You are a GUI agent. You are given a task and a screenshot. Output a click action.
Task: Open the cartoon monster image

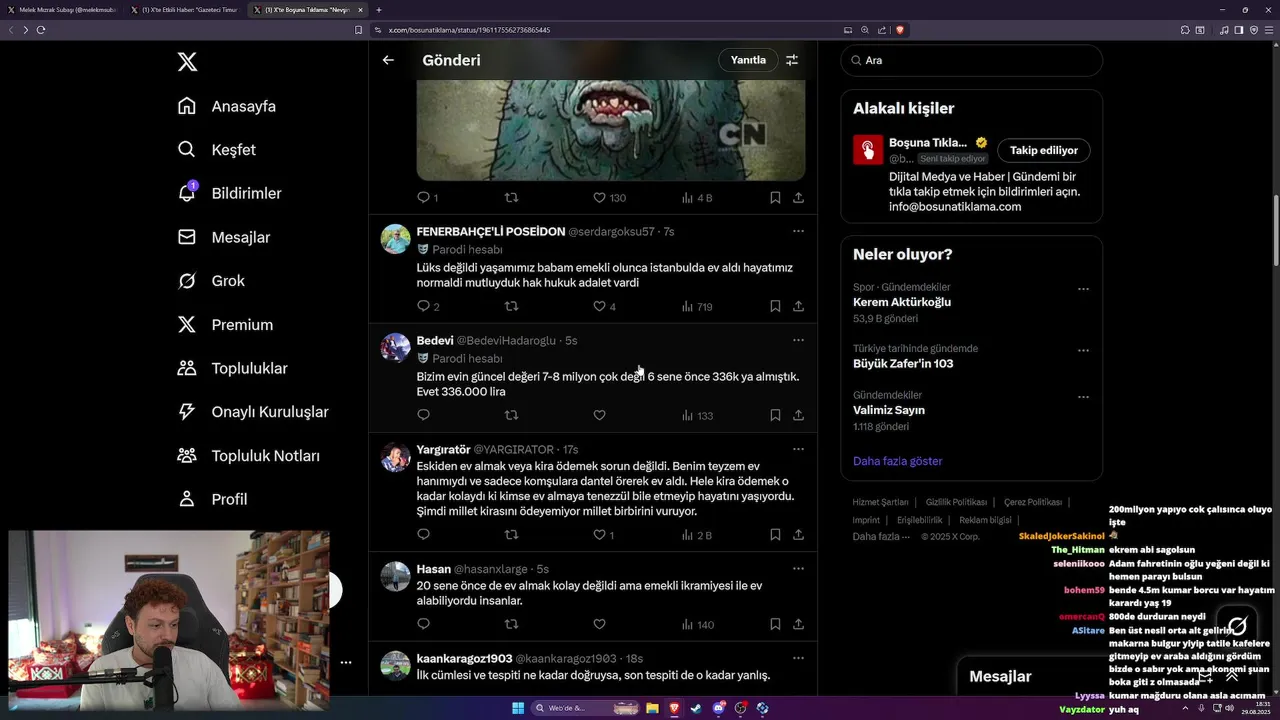click(611, 130)
